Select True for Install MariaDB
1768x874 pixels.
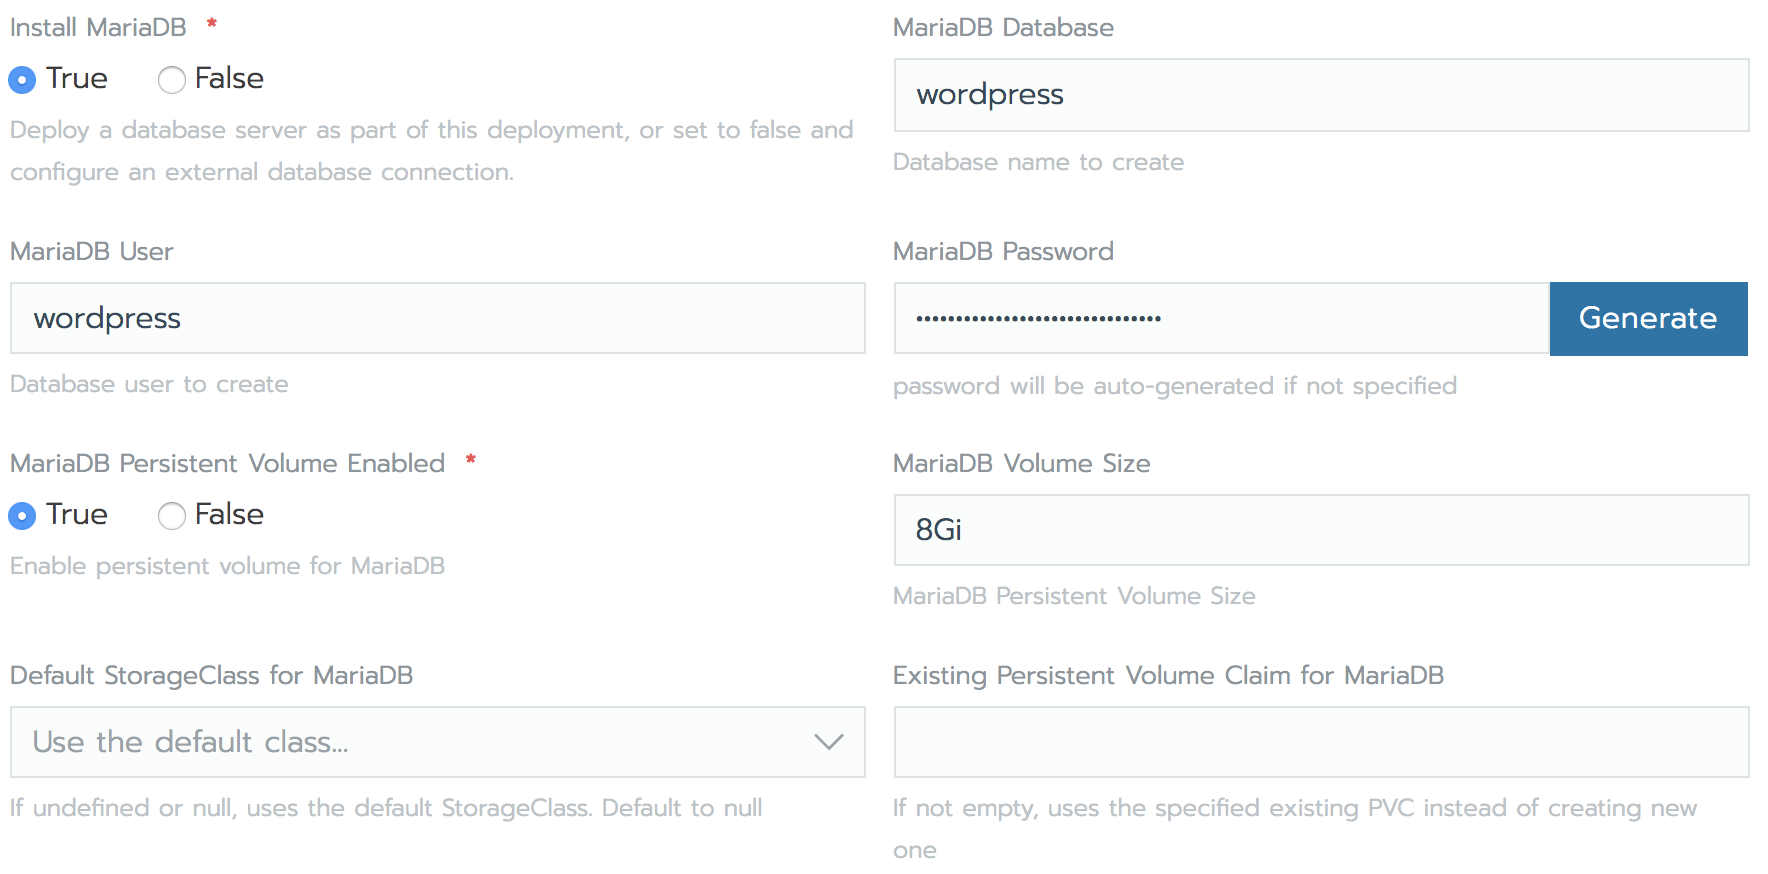(22, 79)
